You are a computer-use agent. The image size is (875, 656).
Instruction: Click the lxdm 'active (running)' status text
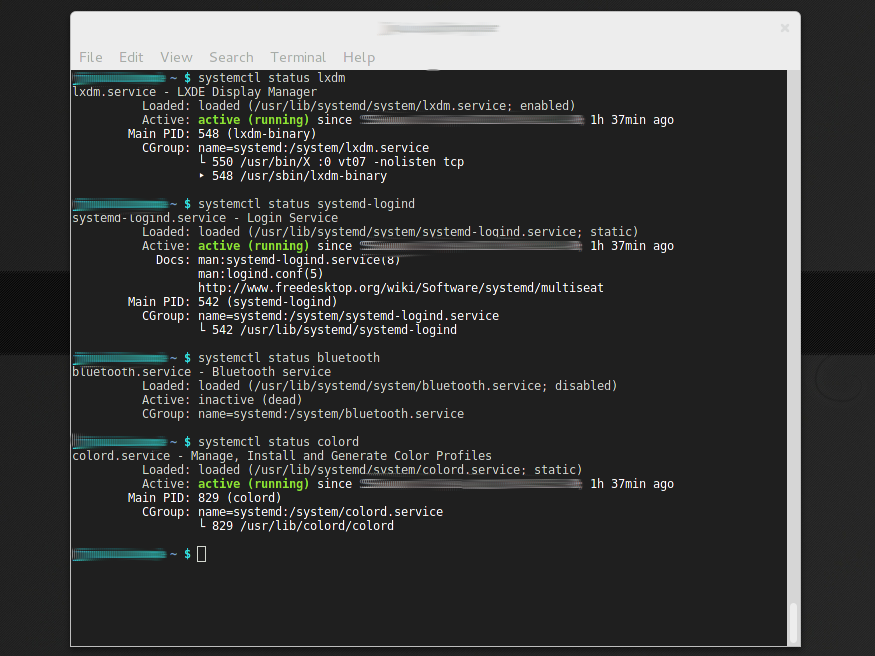pyautogui.click(x=253, y=120)
